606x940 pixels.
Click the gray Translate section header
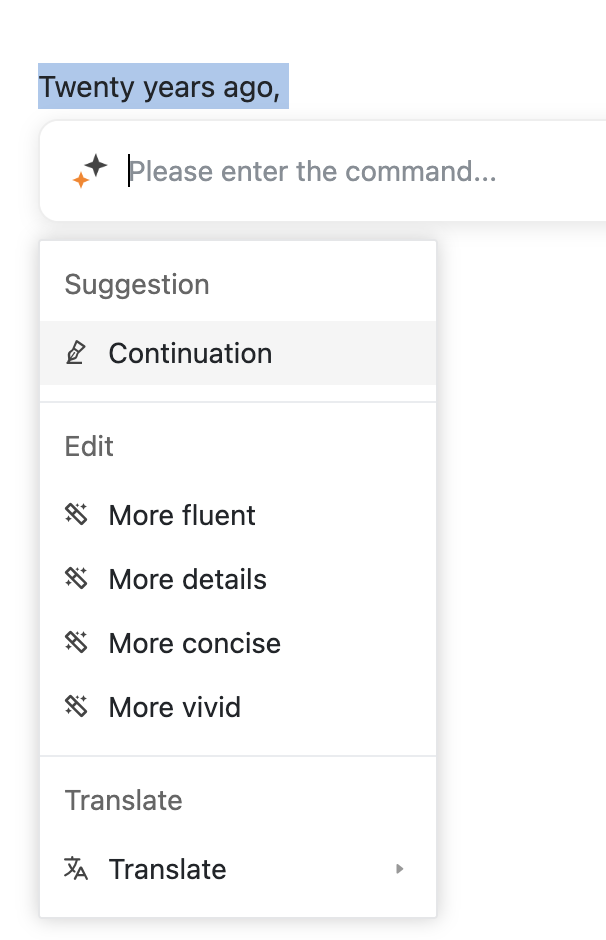pyautogui.click(x=124, y=800)
